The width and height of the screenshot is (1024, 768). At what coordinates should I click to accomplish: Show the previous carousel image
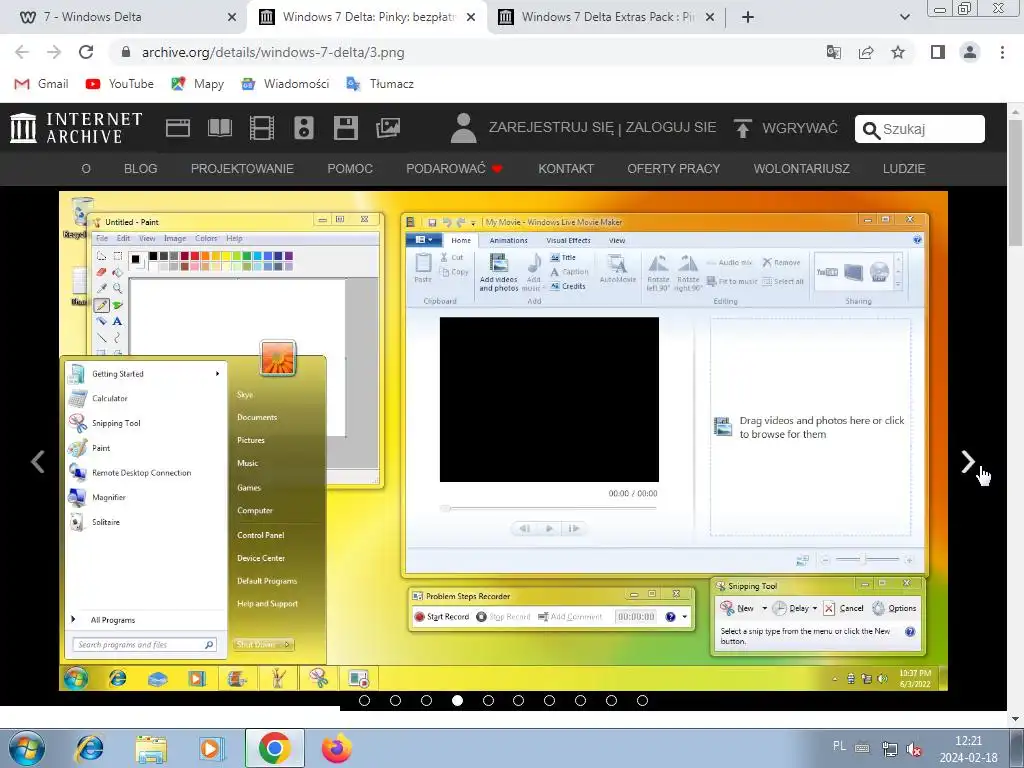(x=38, y=462)
